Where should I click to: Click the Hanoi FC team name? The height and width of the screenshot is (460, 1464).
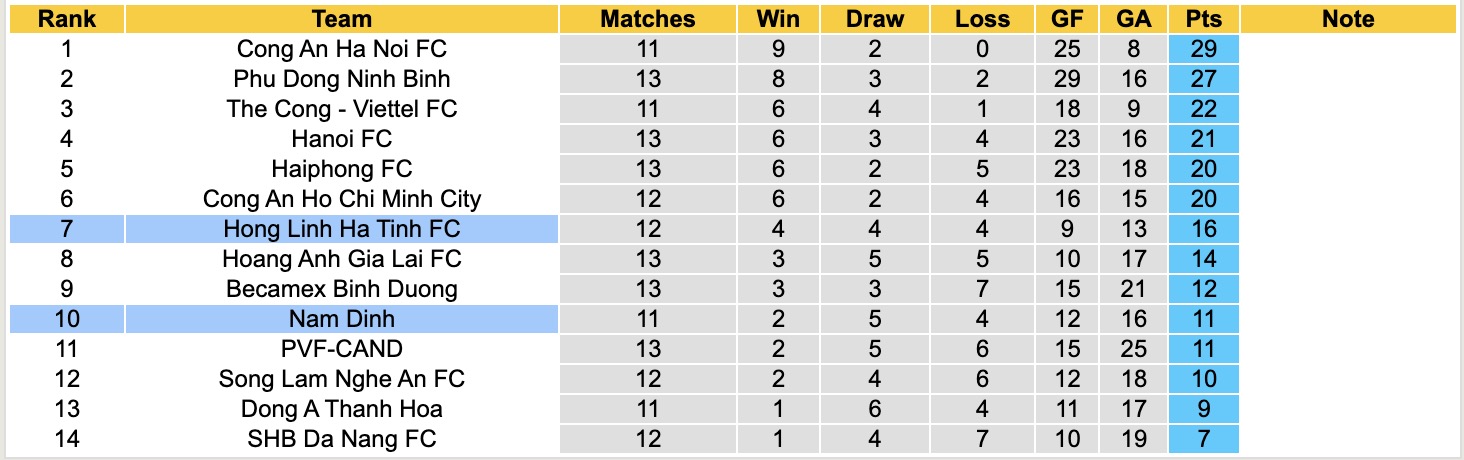[342, 139]
